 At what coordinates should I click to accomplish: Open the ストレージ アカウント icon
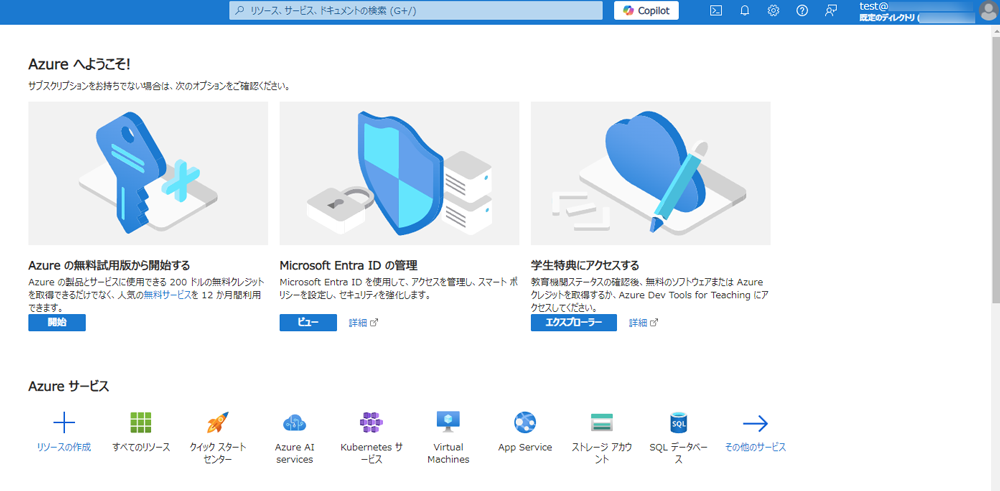(x=602, y=422)
